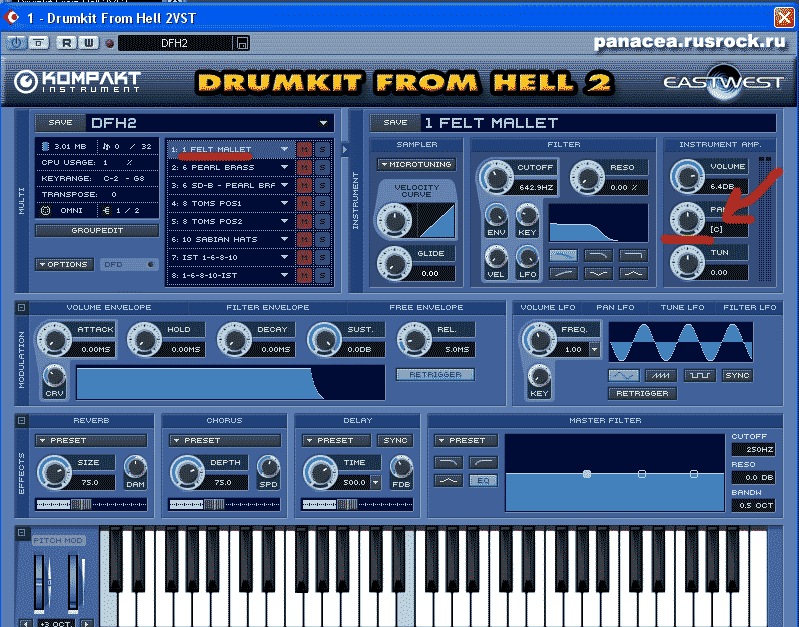This screenshot has width=799, height=627.
Task: Click the Kompakt Instrument logo
Action: (x=77, y=82)
